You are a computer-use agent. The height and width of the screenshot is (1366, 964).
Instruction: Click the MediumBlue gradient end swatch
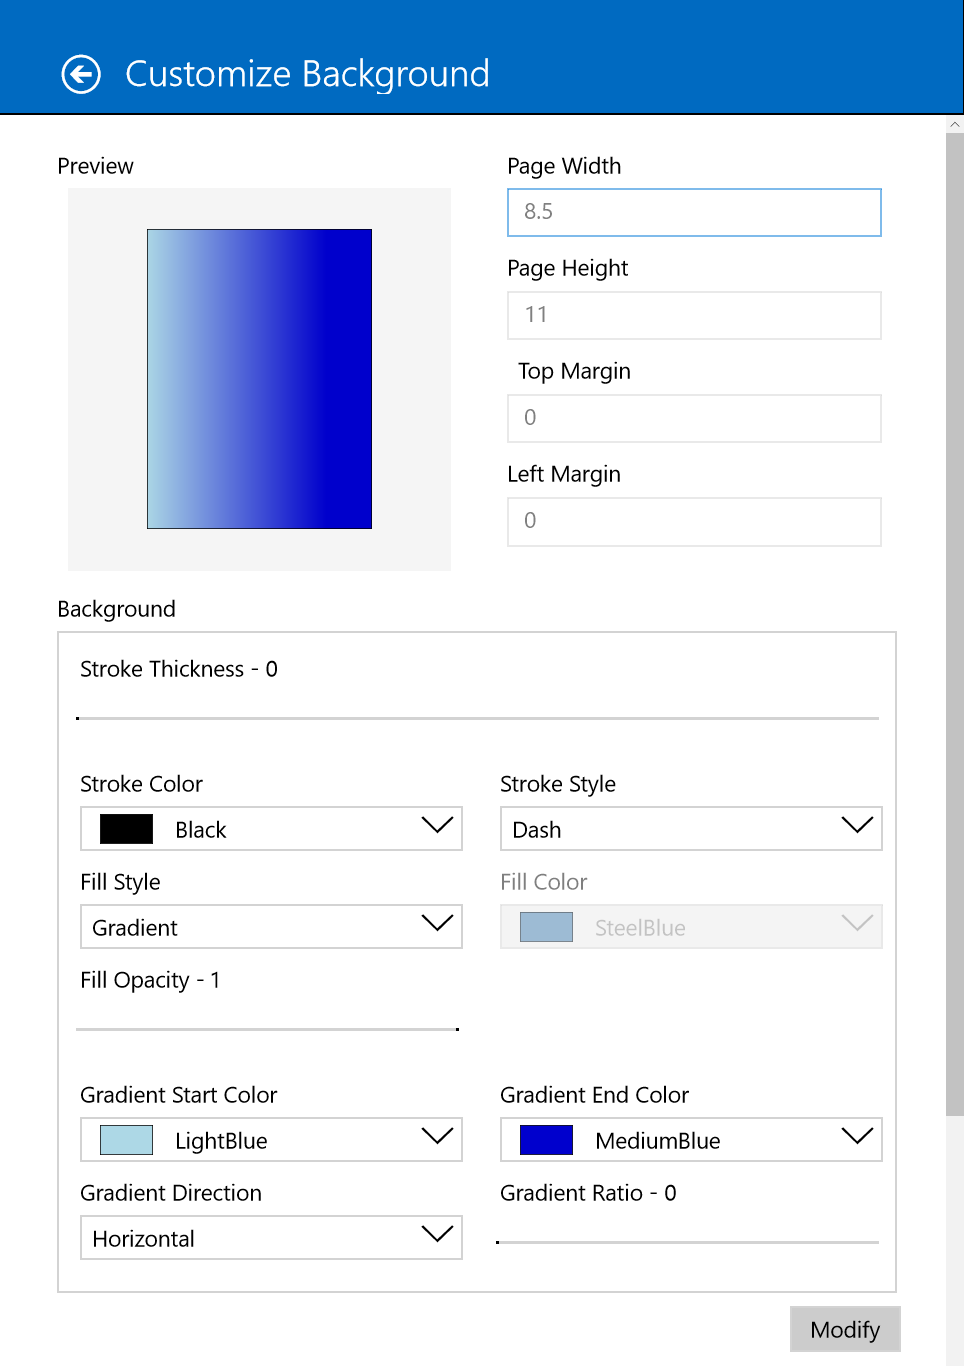pyautogui.click(x=546, y=1140)
